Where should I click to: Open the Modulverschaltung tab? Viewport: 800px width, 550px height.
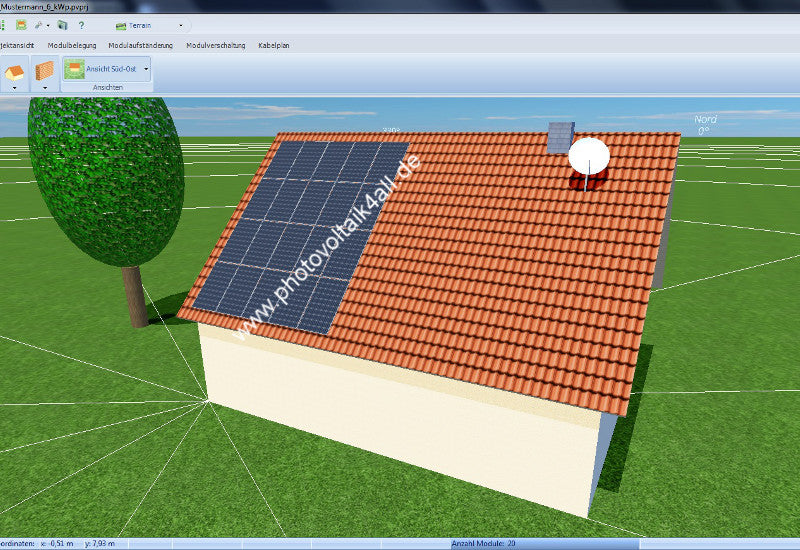(216, 45)
